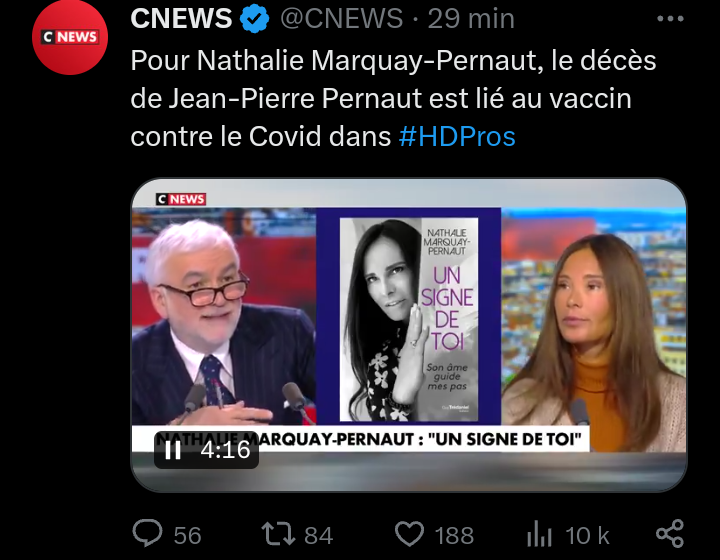The width and height of the screenshot is (720, 560).
Task: Click the reply speech bubble icon
Action: pyautogui.click(x=147, y=533)
